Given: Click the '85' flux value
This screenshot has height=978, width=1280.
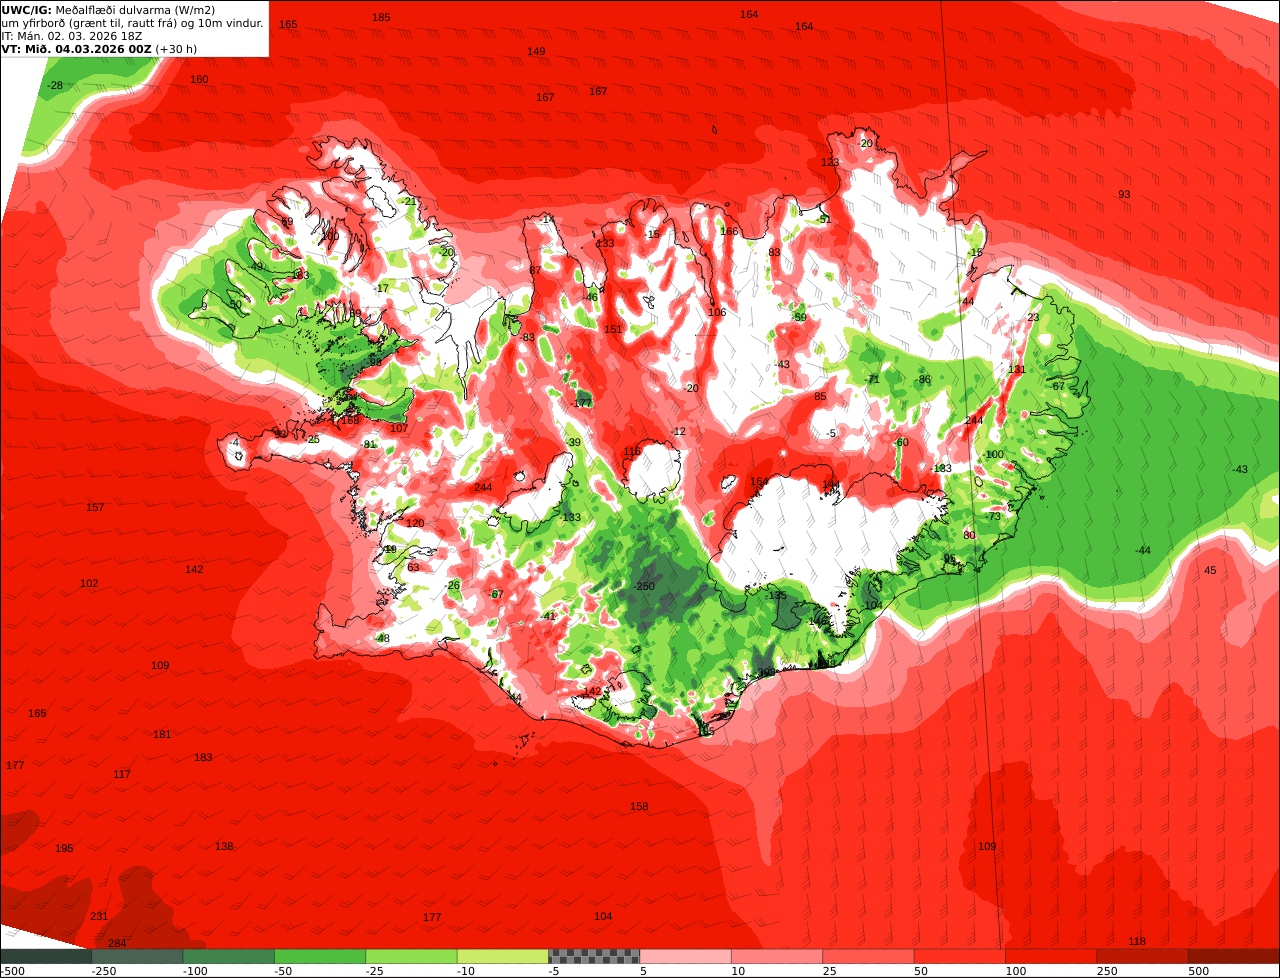Looking at the screenshot, I should click(820, 396).
